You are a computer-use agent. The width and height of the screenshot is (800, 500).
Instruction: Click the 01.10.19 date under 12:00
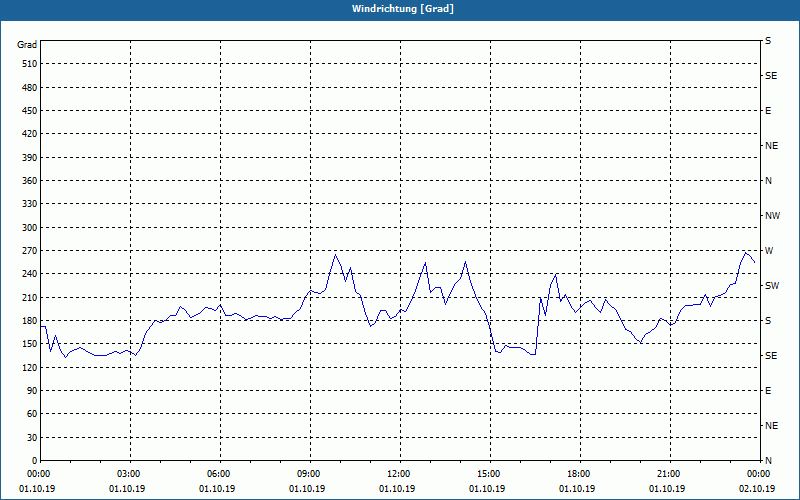pyautogui.click(x=397, y=489)
